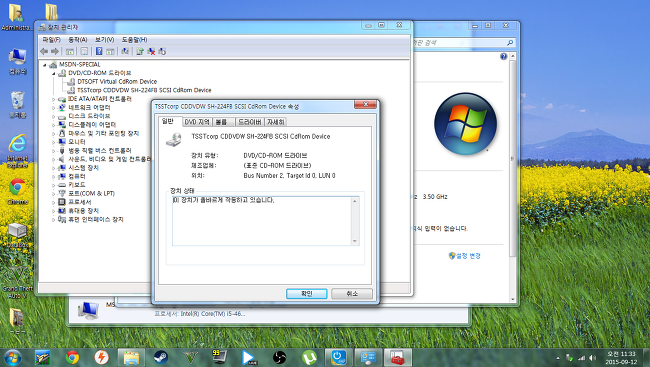Click the blue Help question-mark toolbar icon
Image resolution: width=650 pixels, height=367 pixels.
(x=99, y=51)
